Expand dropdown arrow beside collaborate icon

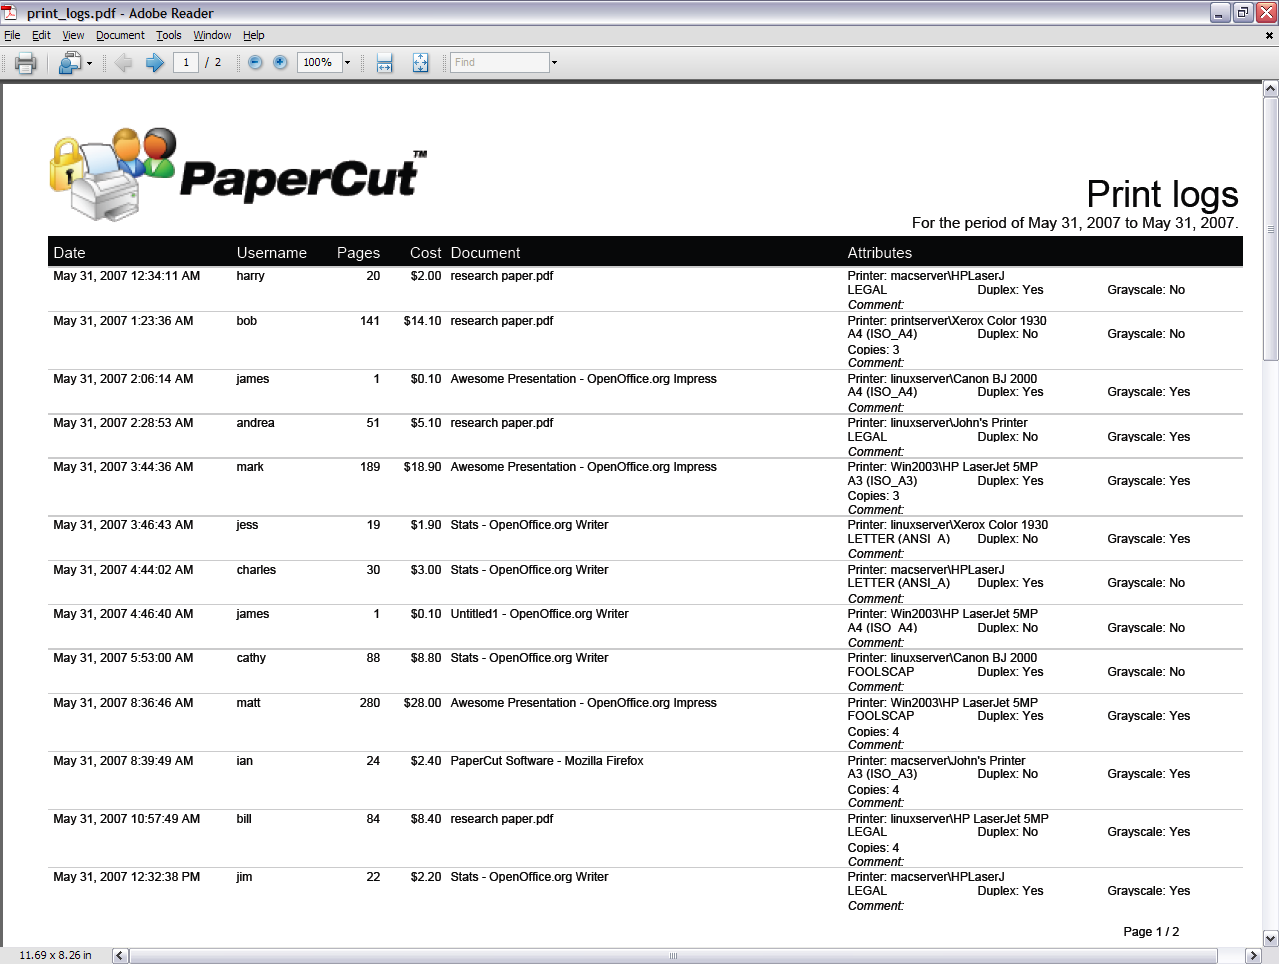pos(90,64)
